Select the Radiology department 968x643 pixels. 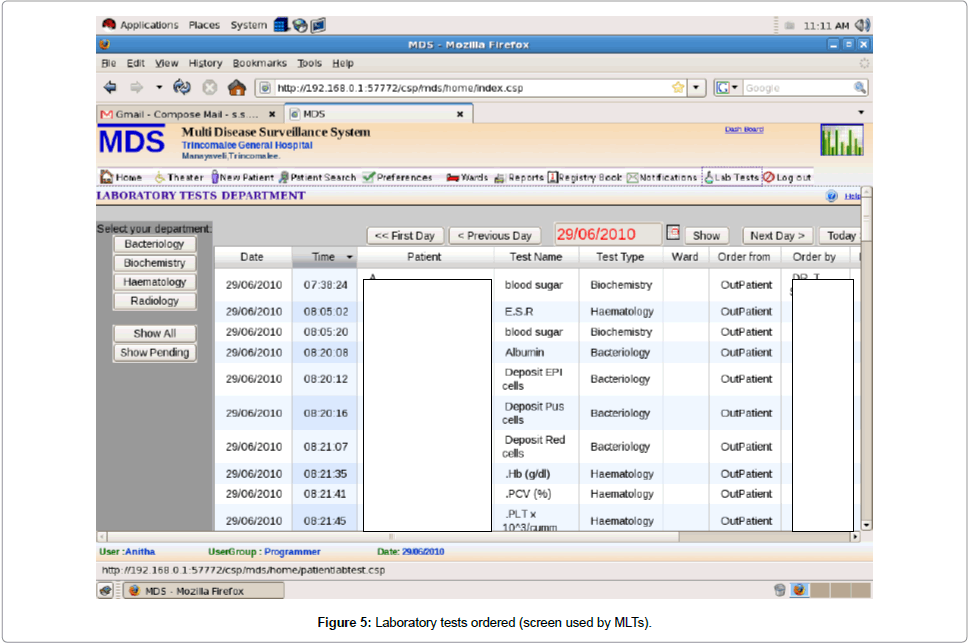pos(154,301)
